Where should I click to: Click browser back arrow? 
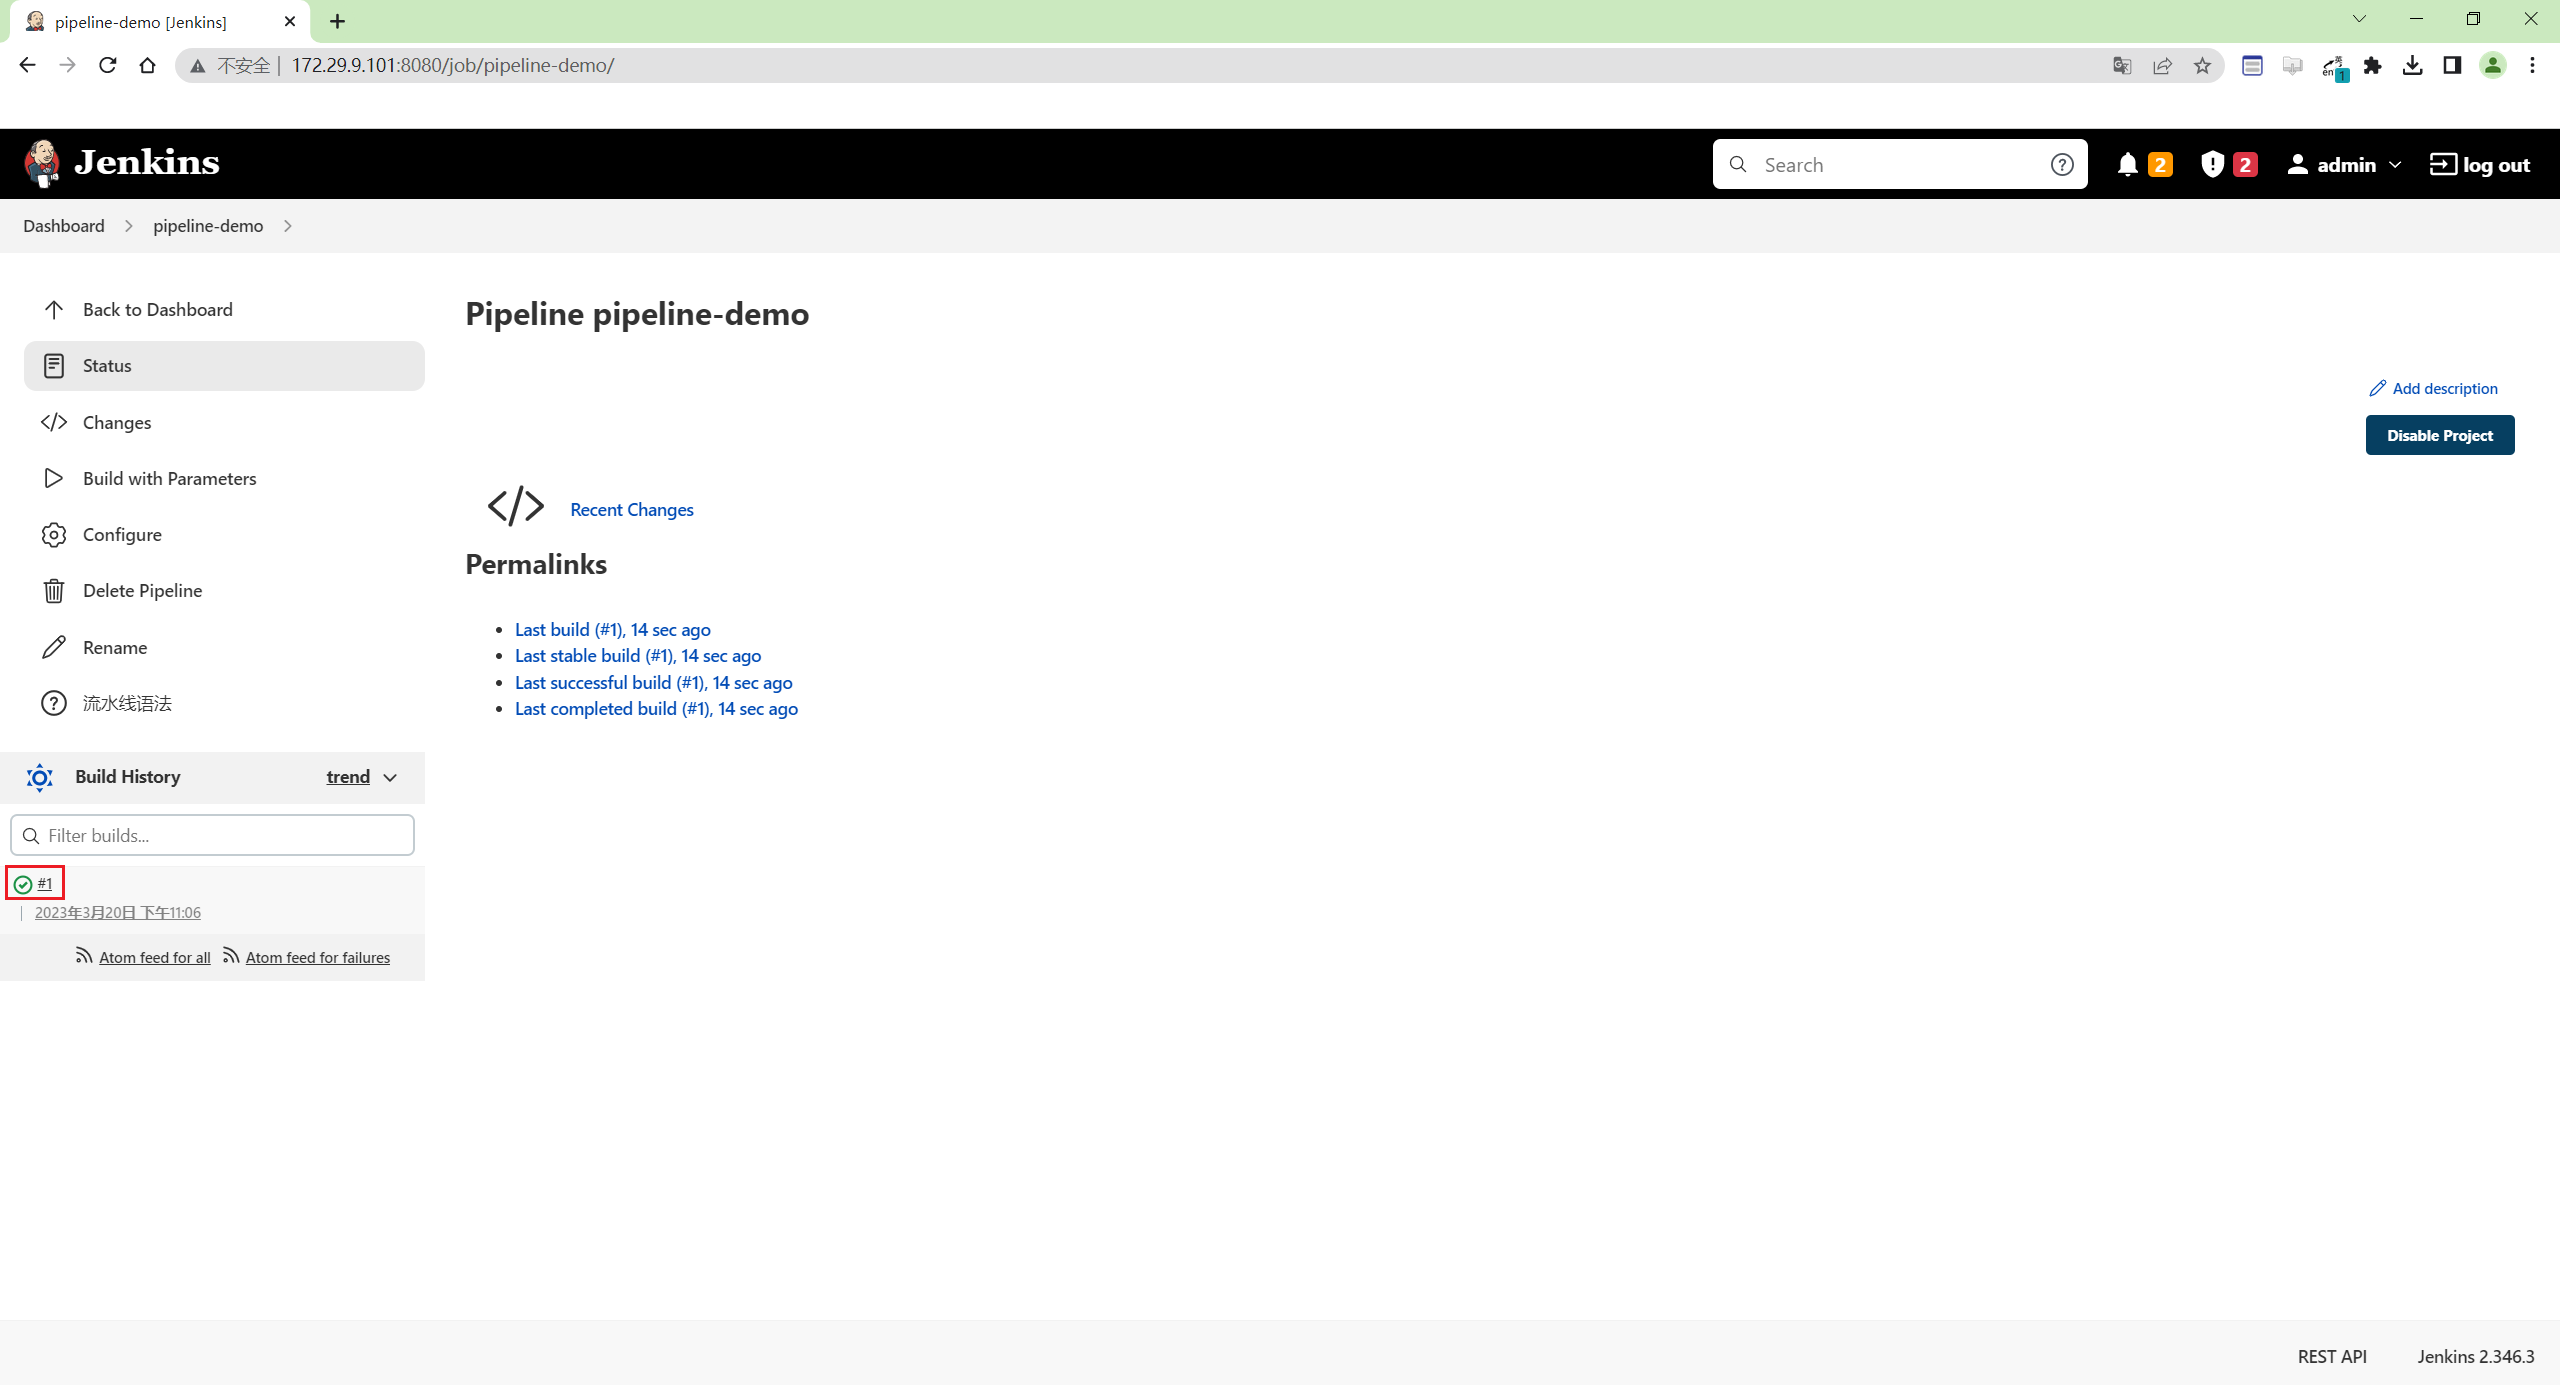[x=27, y=65]
